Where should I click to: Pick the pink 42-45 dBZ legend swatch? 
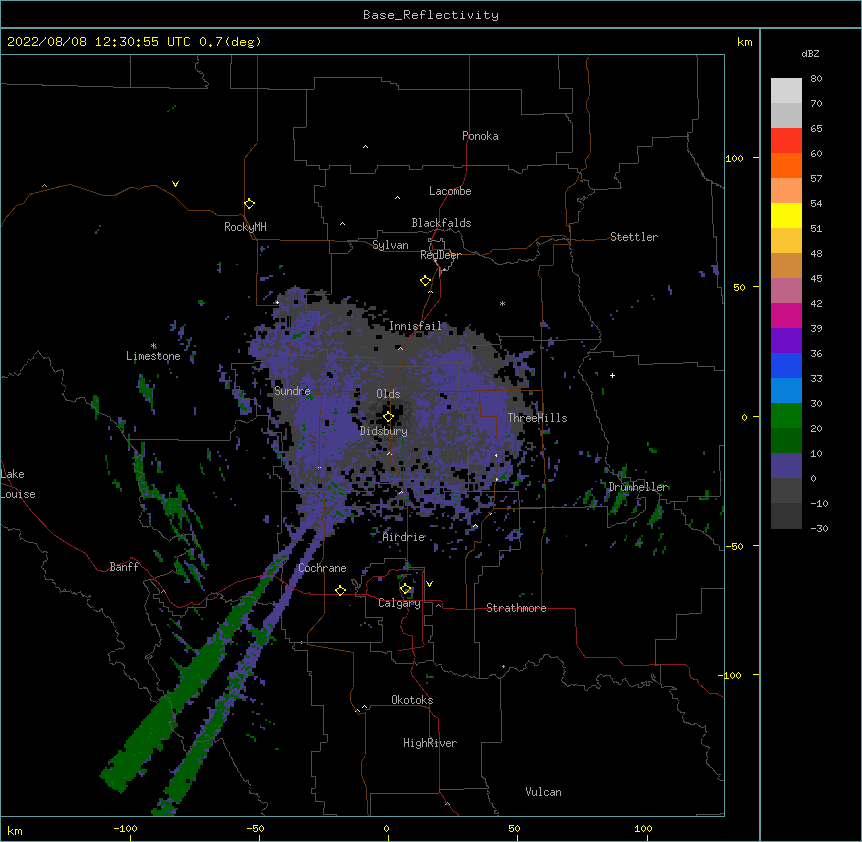(786, 291)
